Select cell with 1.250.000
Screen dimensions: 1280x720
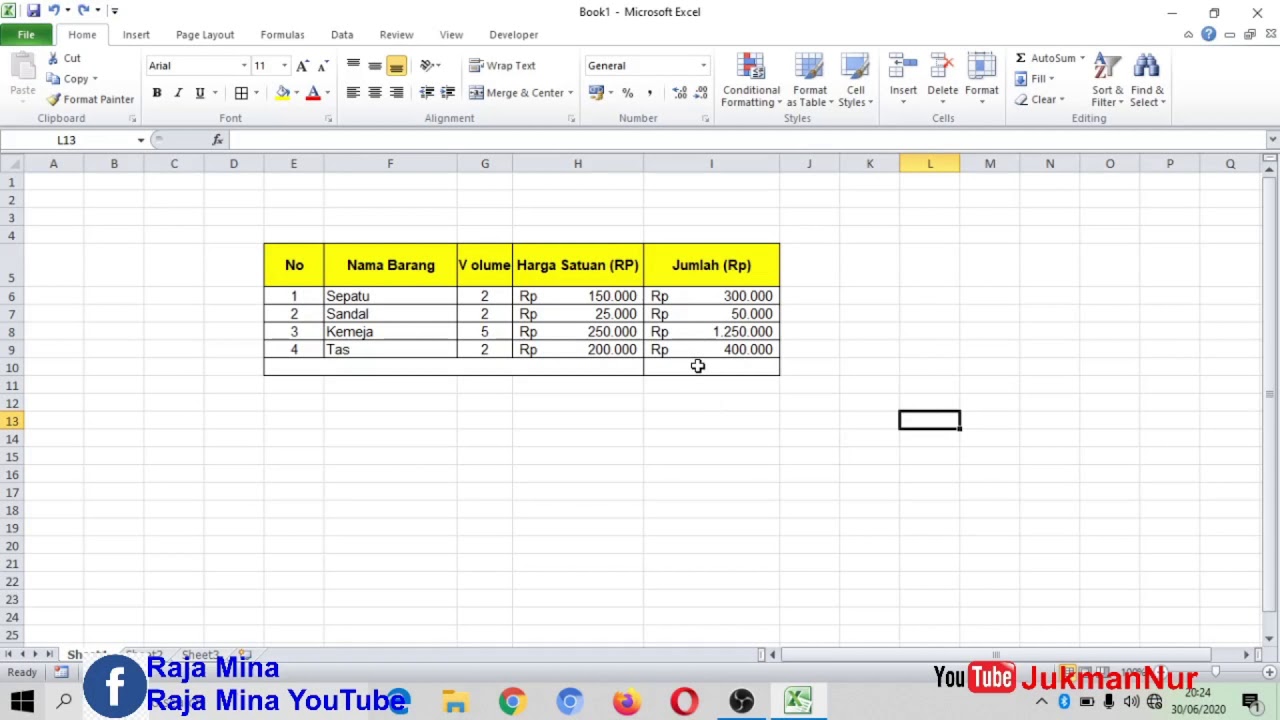click(x=711, y=332)
